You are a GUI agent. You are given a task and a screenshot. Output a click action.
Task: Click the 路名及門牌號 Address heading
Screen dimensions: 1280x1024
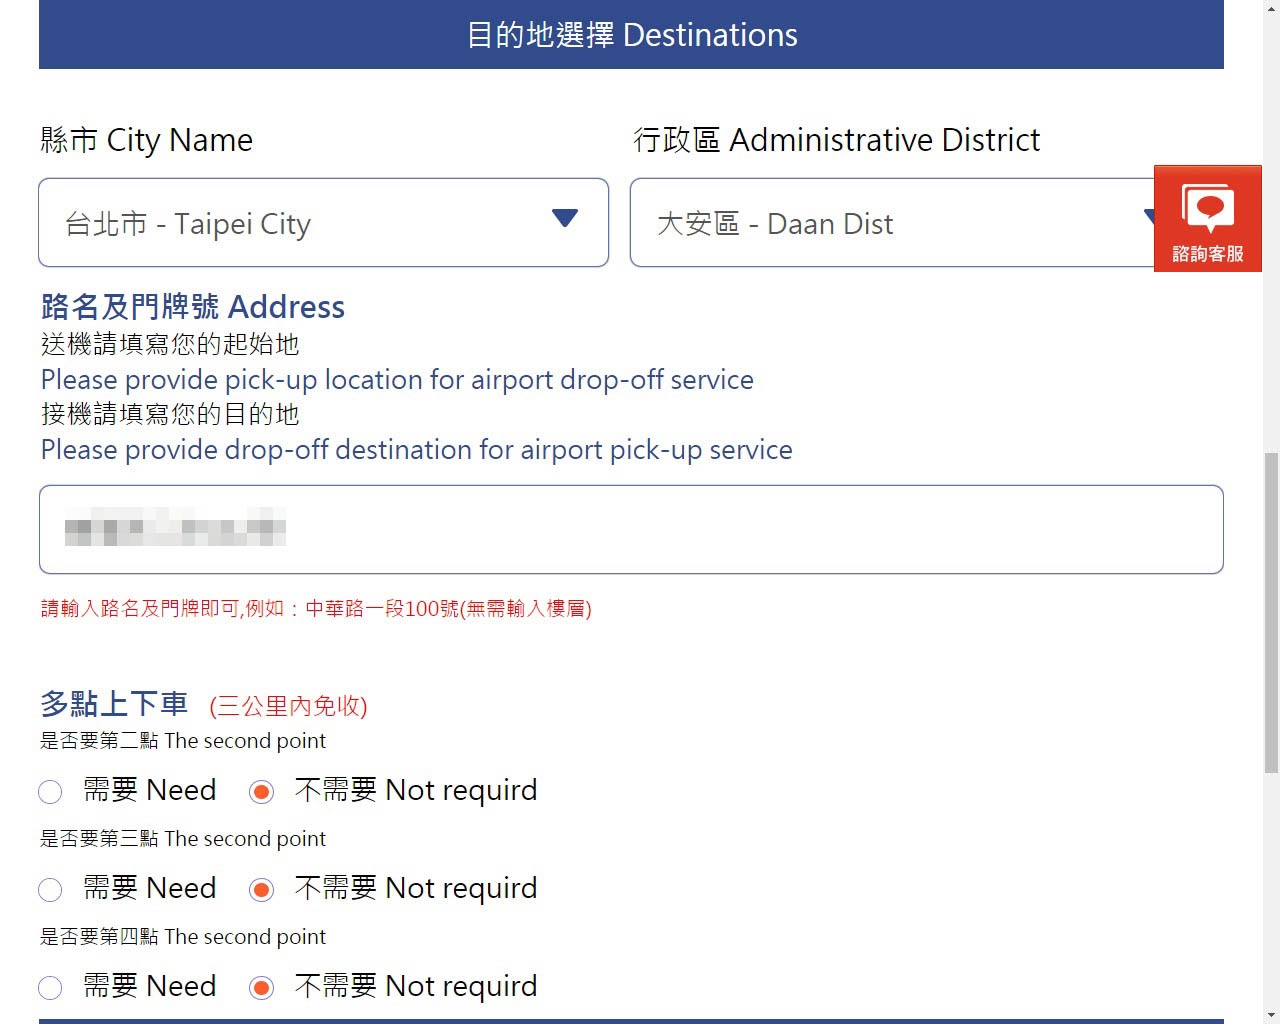193,307
